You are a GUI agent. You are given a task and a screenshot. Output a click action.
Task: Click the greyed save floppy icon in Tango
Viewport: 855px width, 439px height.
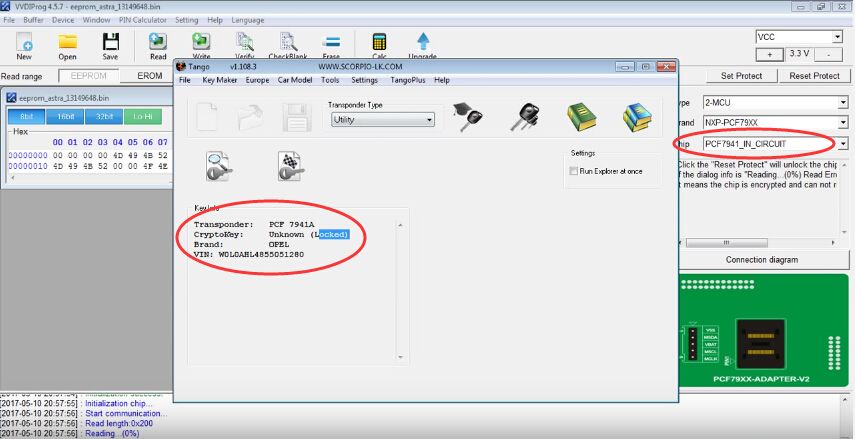[x=297, y=117]
